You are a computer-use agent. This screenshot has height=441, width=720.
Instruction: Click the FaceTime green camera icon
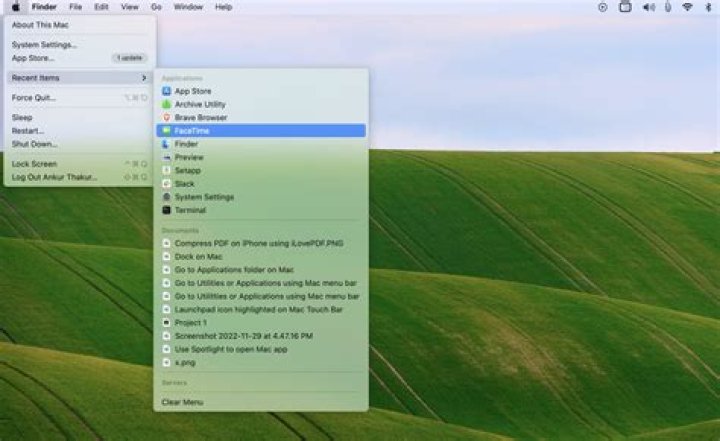tap(167, 131)
